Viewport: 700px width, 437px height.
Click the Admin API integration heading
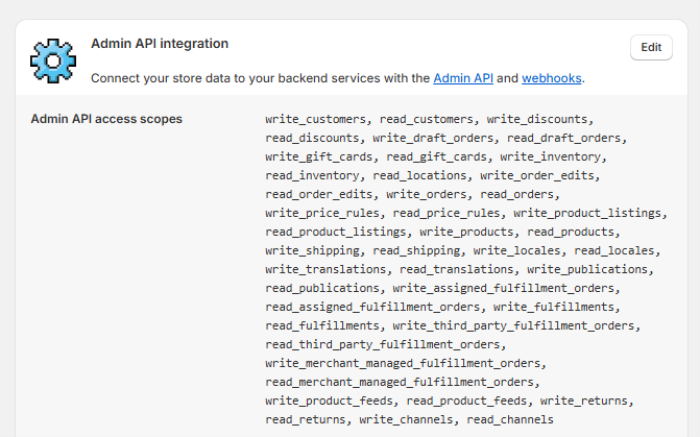(x=159, y=44)
